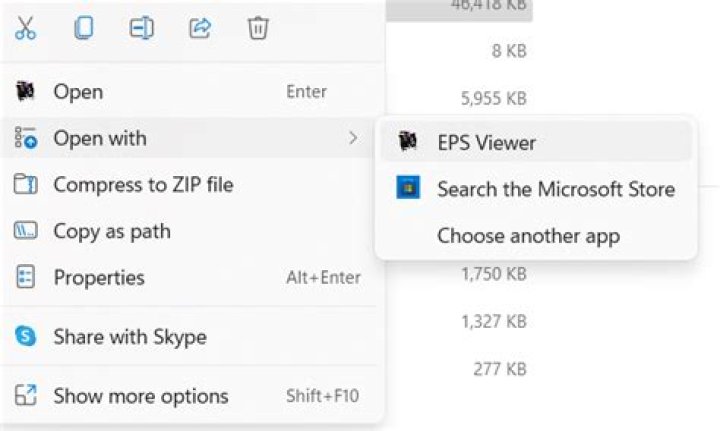The image size is (720, 431).
Task: Open file Properties
Action: pos(98,278)
